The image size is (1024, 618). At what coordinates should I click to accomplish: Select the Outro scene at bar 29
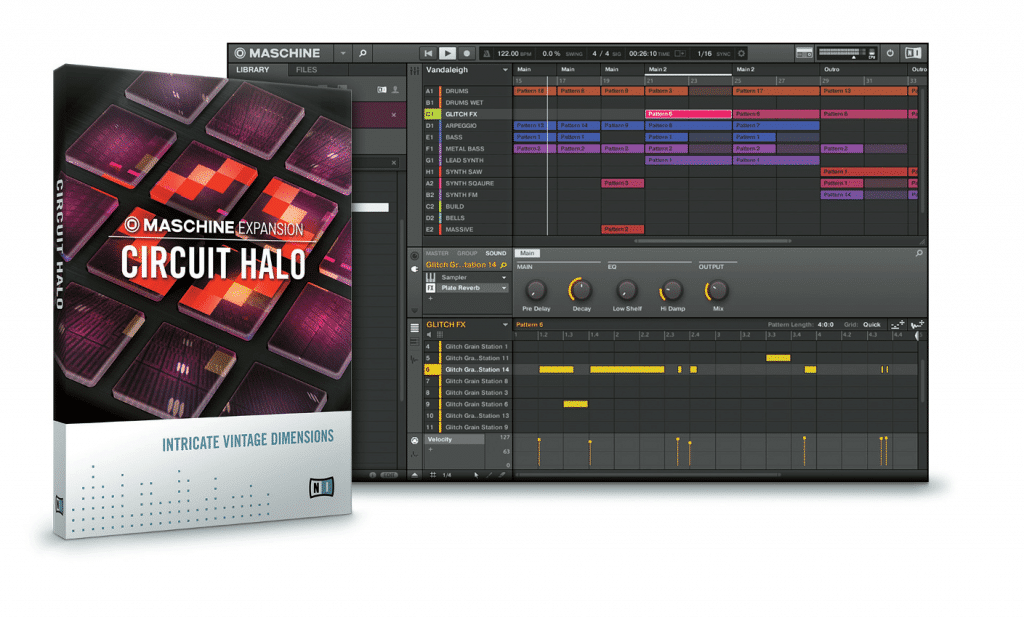tap(863, 69)
